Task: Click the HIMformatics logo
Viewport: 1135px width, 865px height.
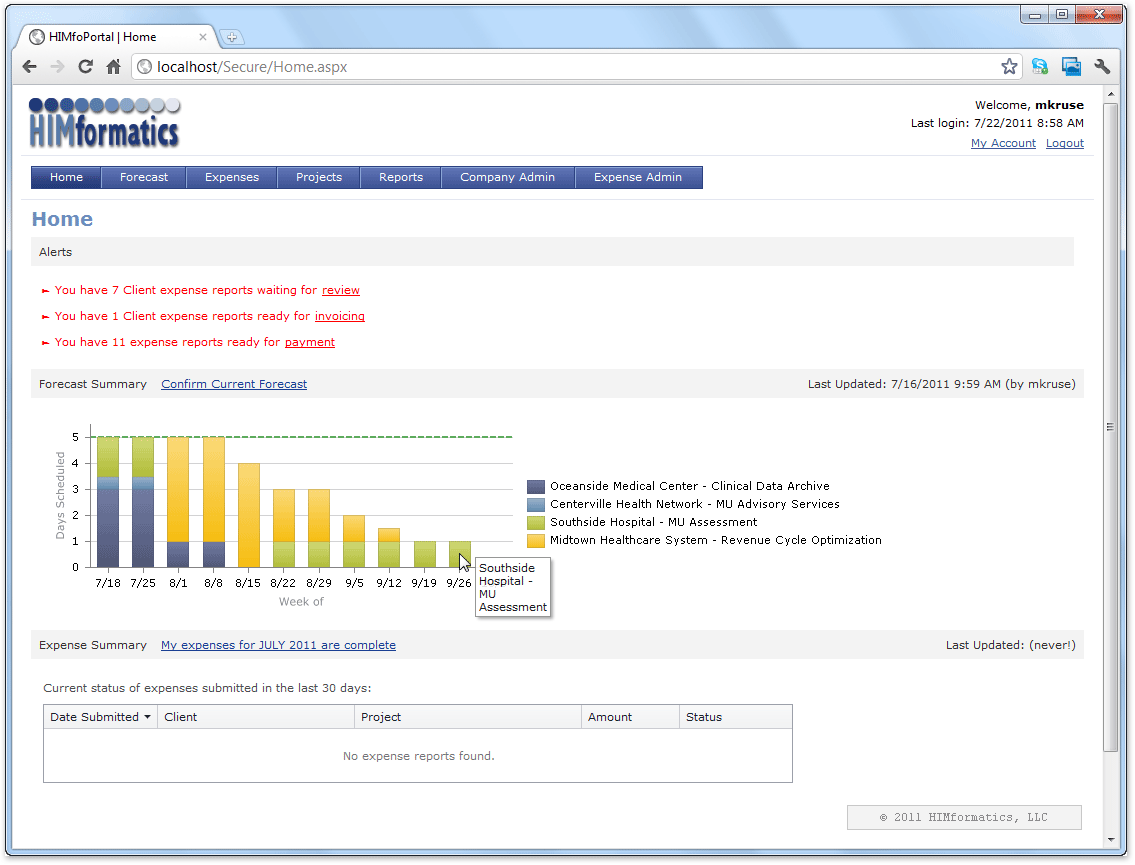Action: click(104, 123)
